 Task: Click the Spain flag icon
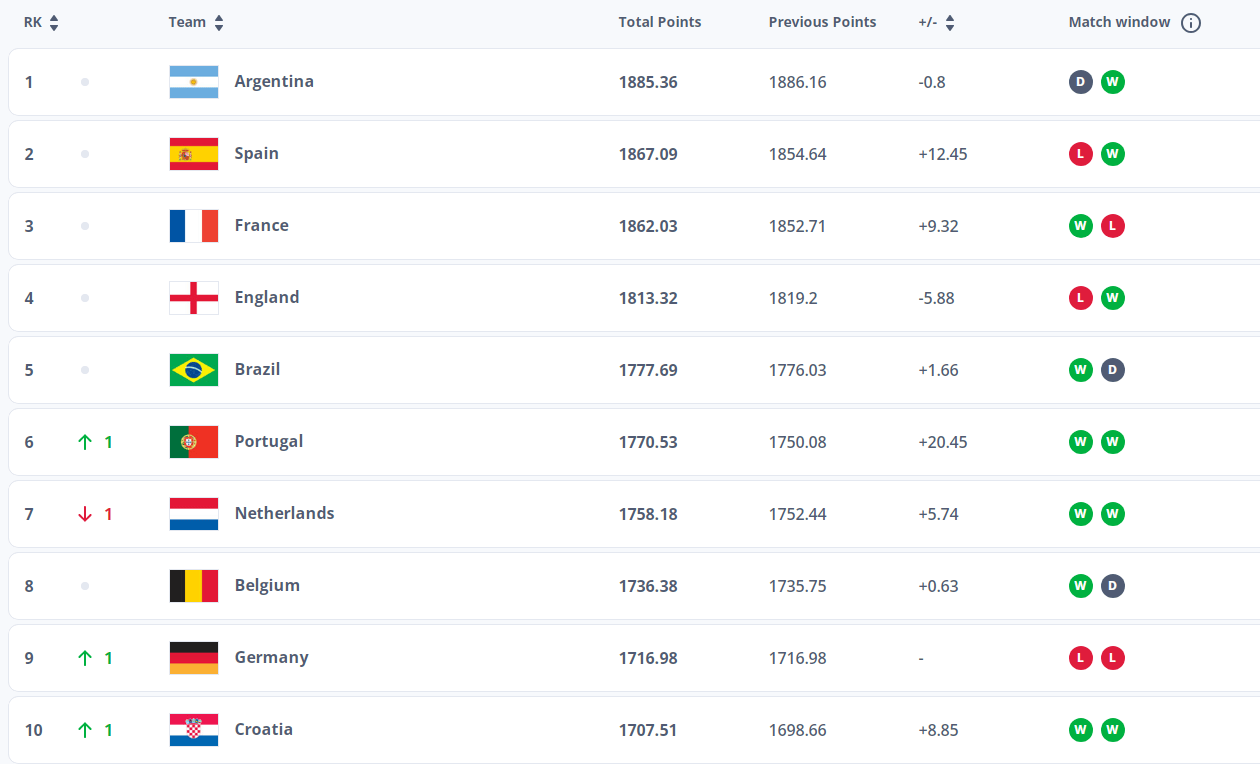coord(194,154)
